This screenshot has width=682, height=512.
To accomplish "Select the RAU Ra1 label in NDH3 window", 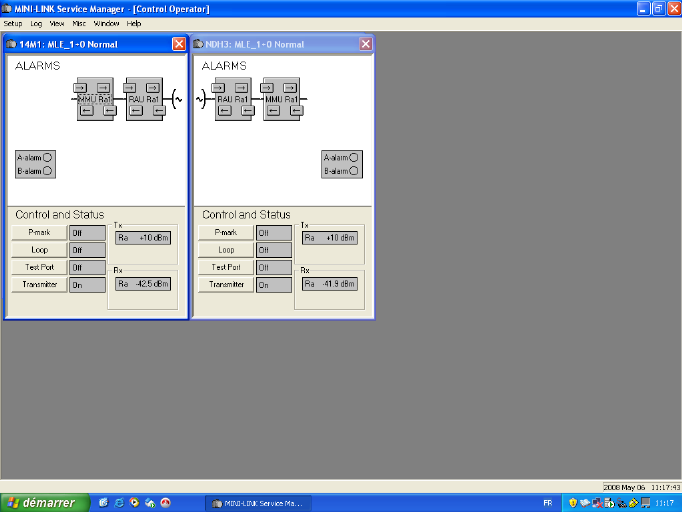I will (233, 99).
